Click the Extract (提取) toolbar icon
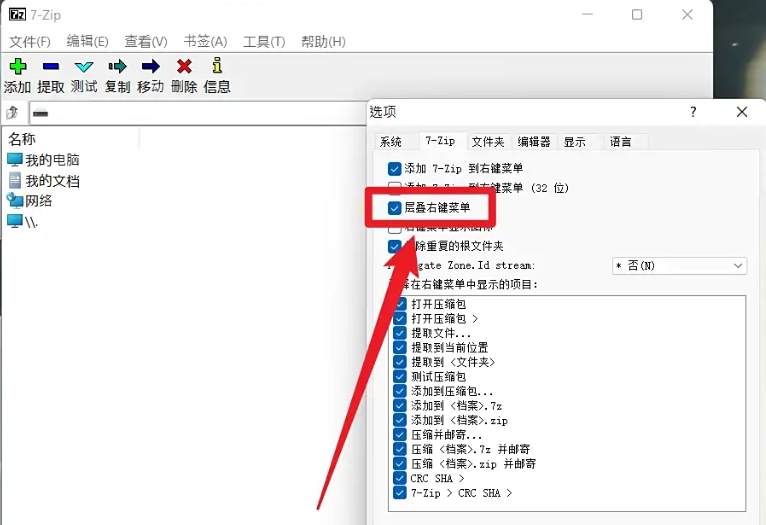 tap(51, 66)
